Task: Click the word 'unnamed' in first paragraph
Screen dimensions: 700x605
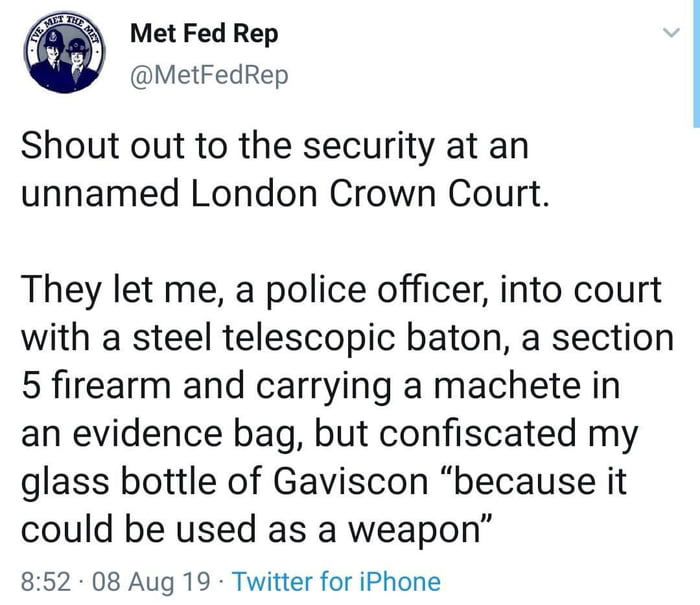Action: coord(96,194)
